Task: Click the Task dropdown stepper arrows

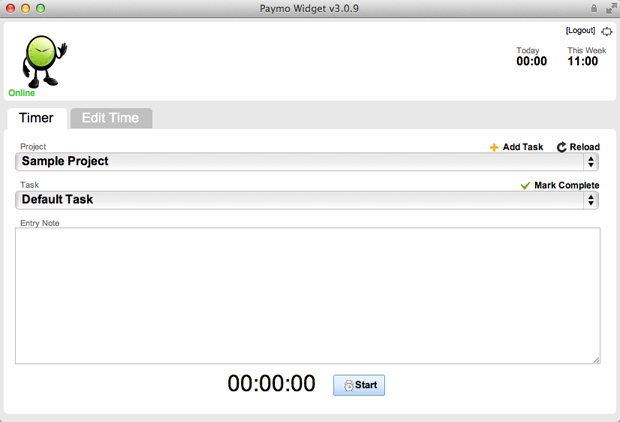Action: pos(591,200)
